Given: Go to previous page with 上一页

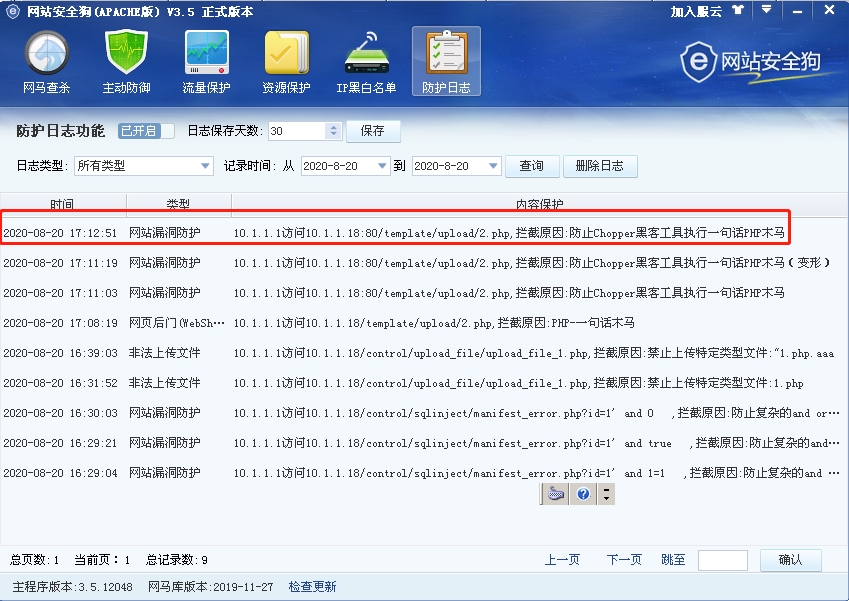Looking at the screenshot, I should (x=562, y=559).
